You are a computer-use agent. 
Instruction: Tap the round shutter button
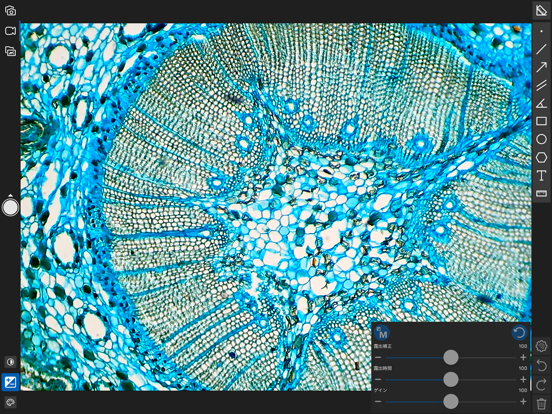pos(10,207)
